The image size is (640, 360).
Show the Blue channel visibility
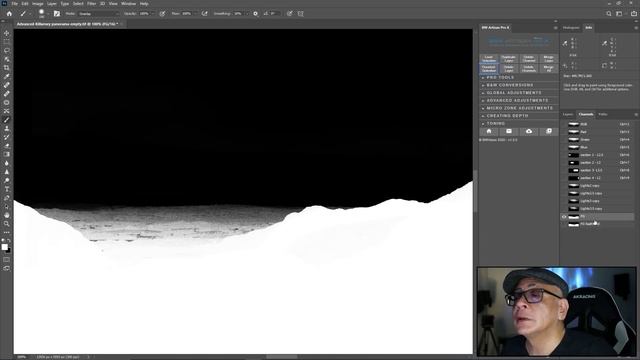tap(564, 147)
